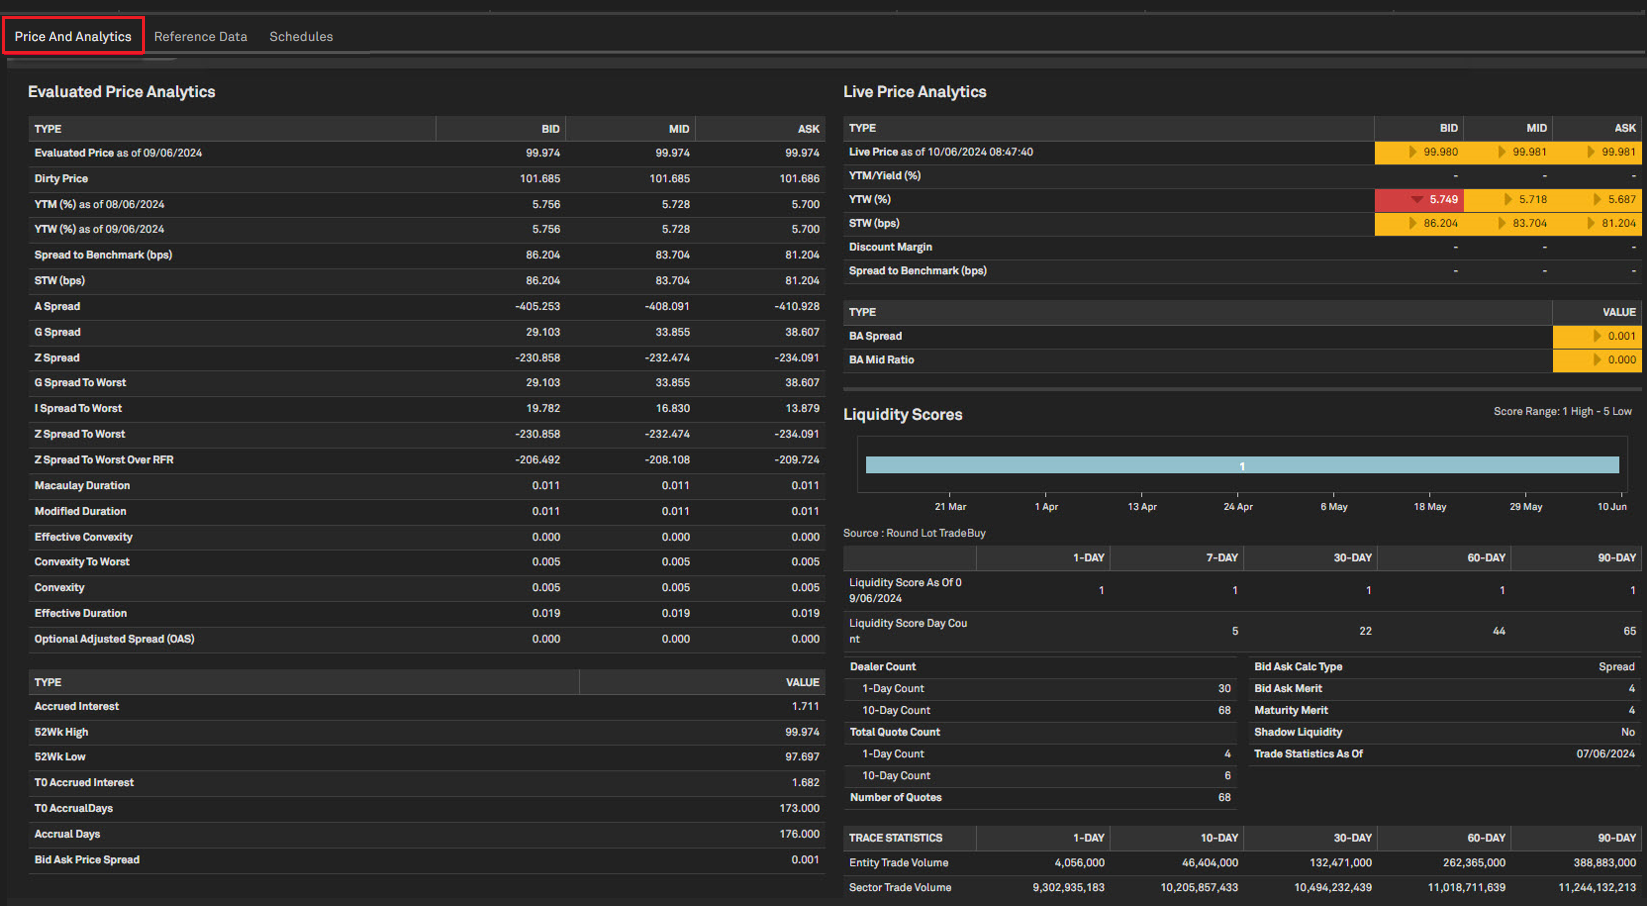1647x906 pixels.
Task: Switch to the Schedules tab
Action: (x=301, y=37)
